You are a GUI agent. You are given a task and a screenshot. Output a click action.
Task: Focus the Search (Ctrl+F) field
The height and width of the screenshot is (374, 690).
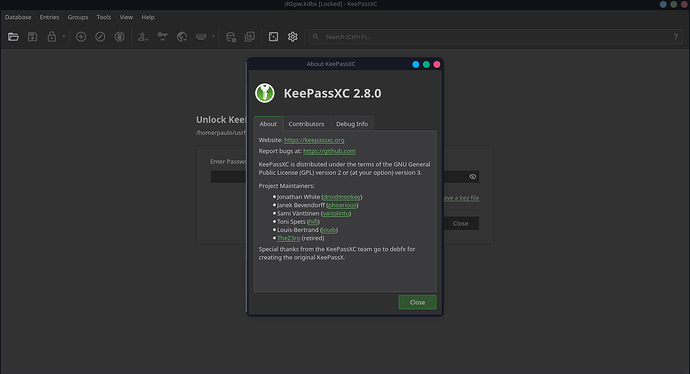click(495, 37)
